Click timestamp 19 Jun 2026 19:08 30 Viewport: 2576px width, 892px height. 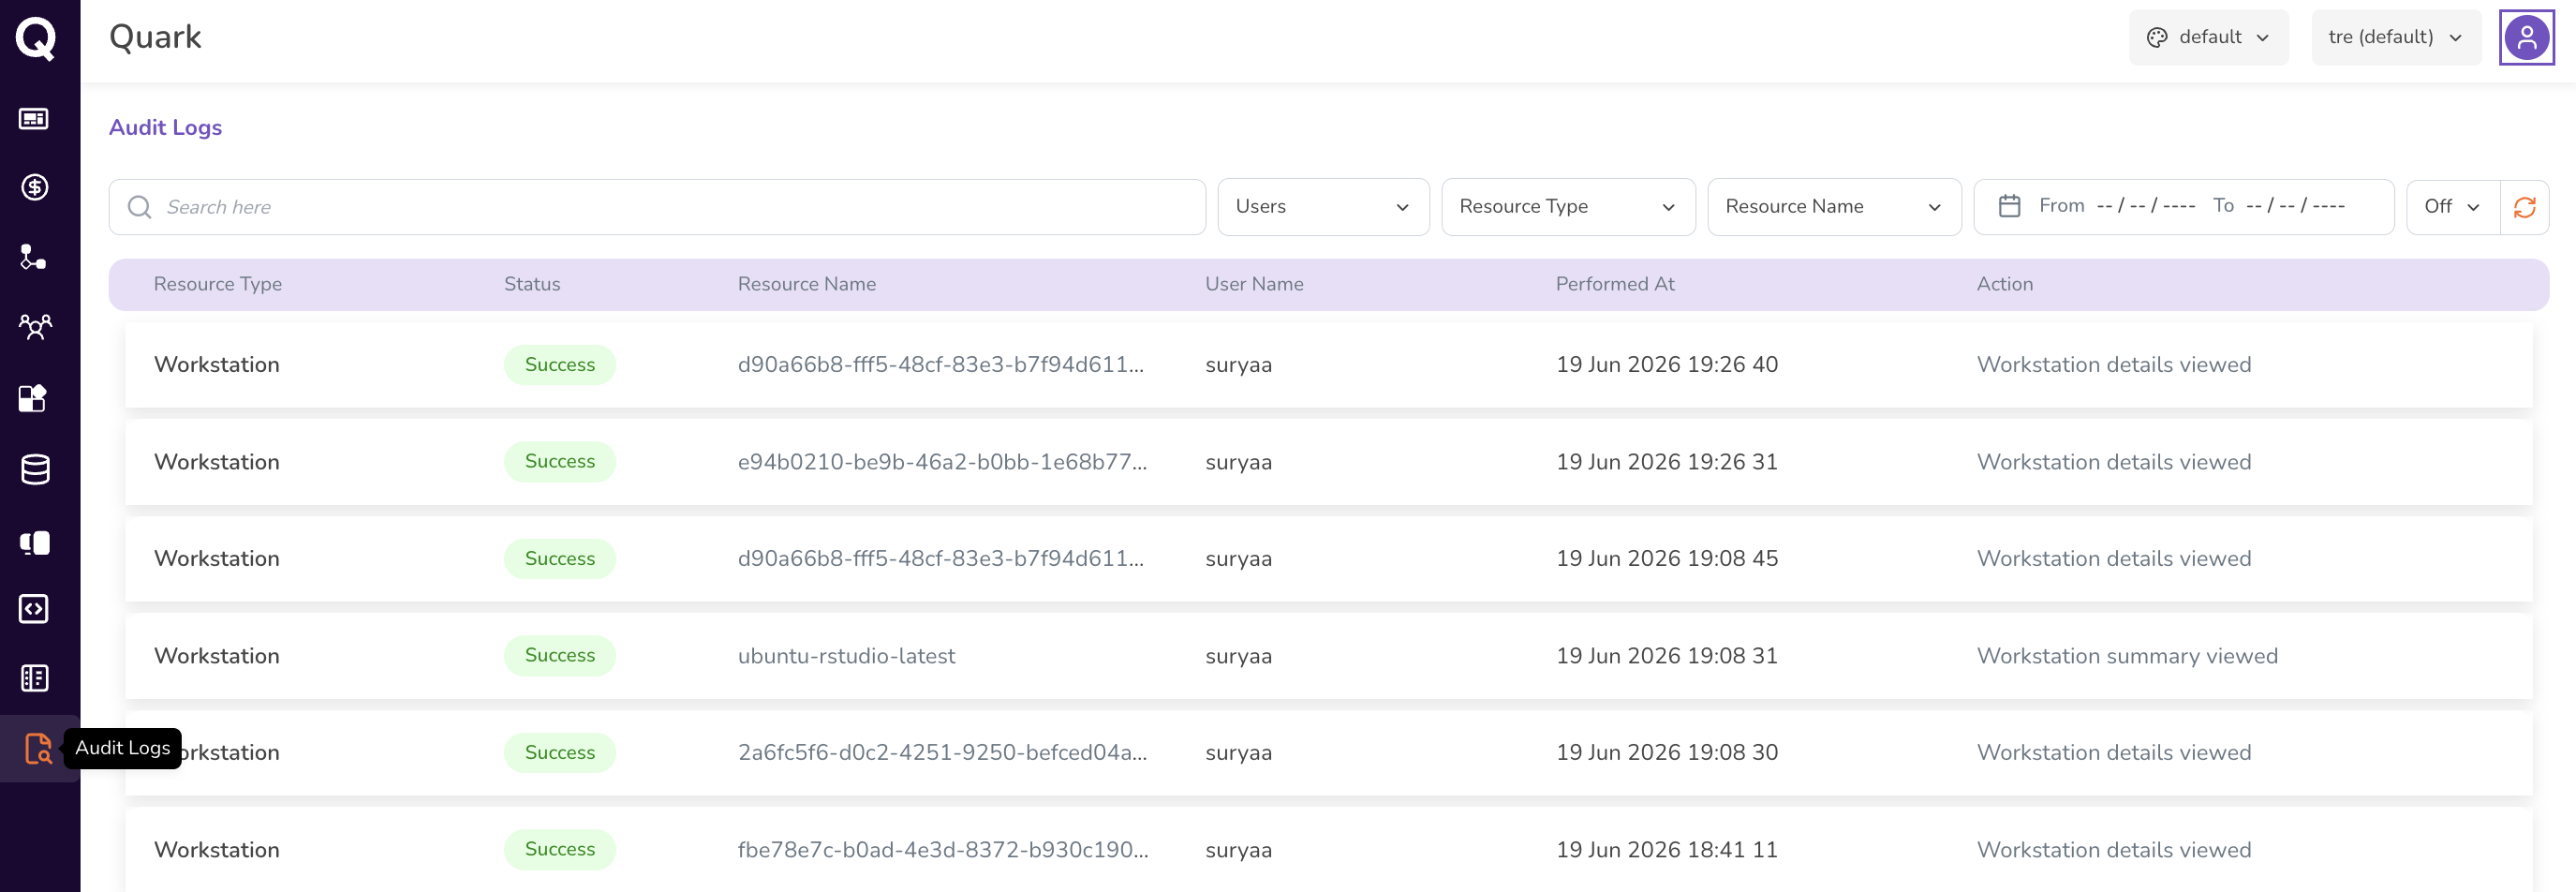point(1667,753)
